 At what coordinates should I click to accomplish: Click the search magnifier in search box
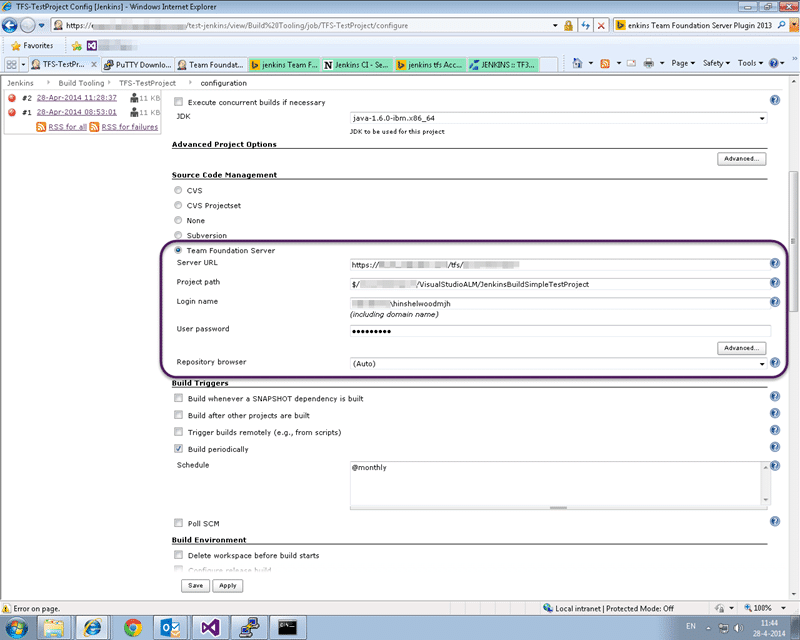tap(781, 25)
